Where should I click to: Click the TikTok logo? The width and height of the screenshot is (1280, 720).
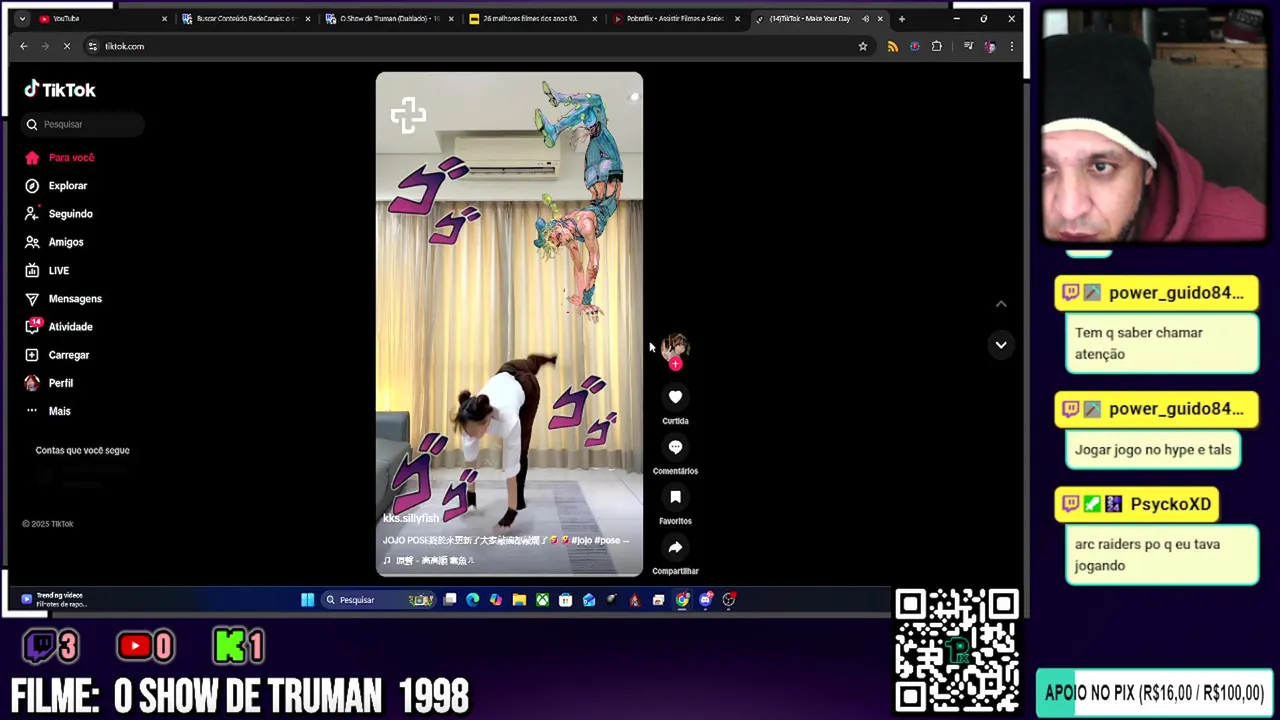(x=60, y=90)
